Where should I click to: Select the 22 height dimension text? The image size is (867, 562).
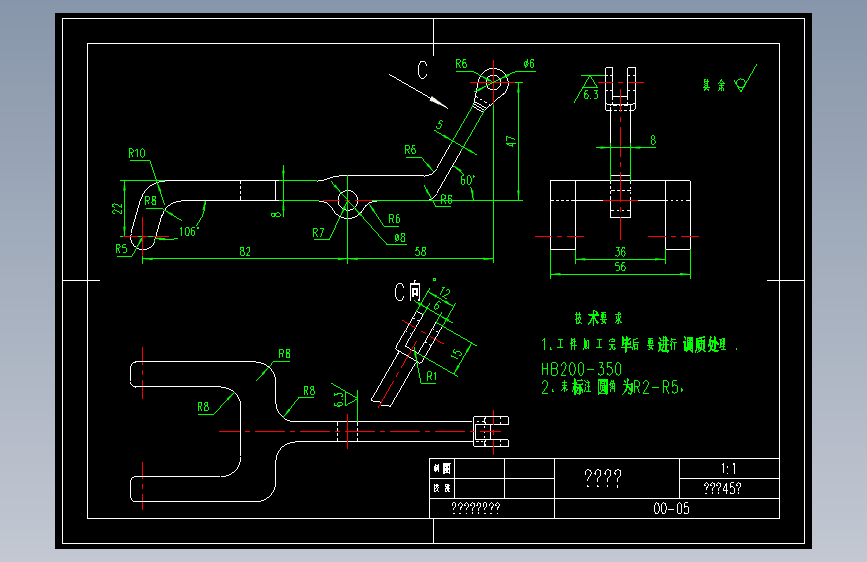[117, 208]
